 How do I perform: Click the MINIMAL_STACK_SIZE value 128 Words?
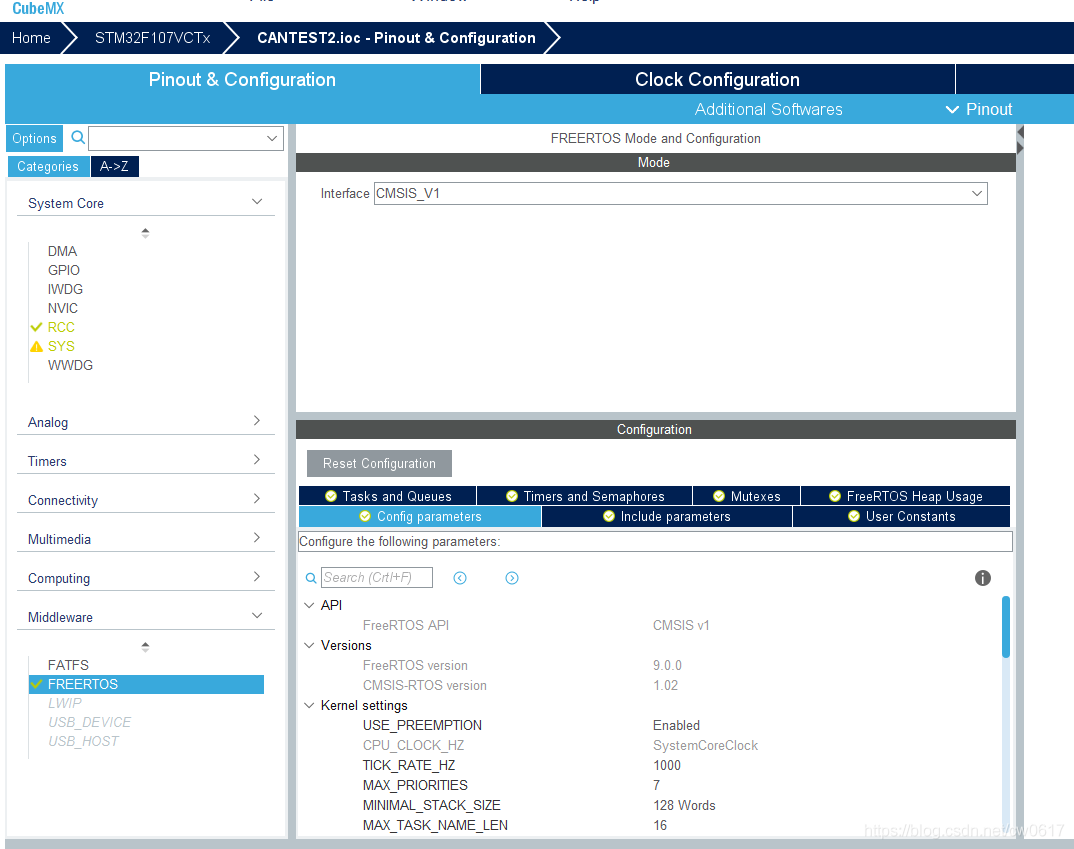coord(684,805)
